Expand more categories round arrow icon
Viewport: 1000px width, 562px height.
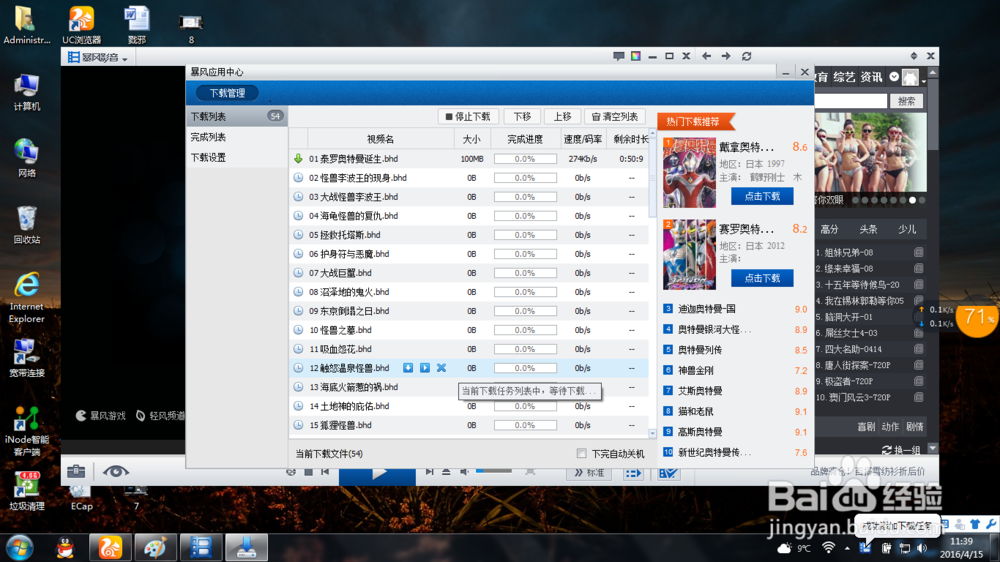894,77
